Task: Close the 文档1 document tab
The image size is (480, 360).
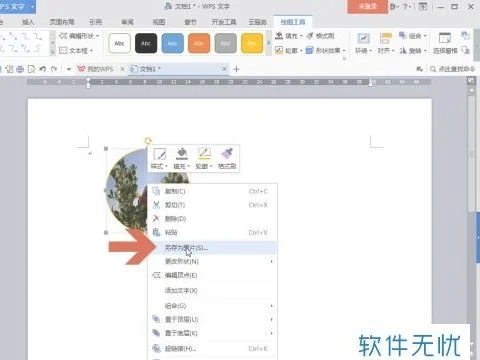Action: [224, 69]
